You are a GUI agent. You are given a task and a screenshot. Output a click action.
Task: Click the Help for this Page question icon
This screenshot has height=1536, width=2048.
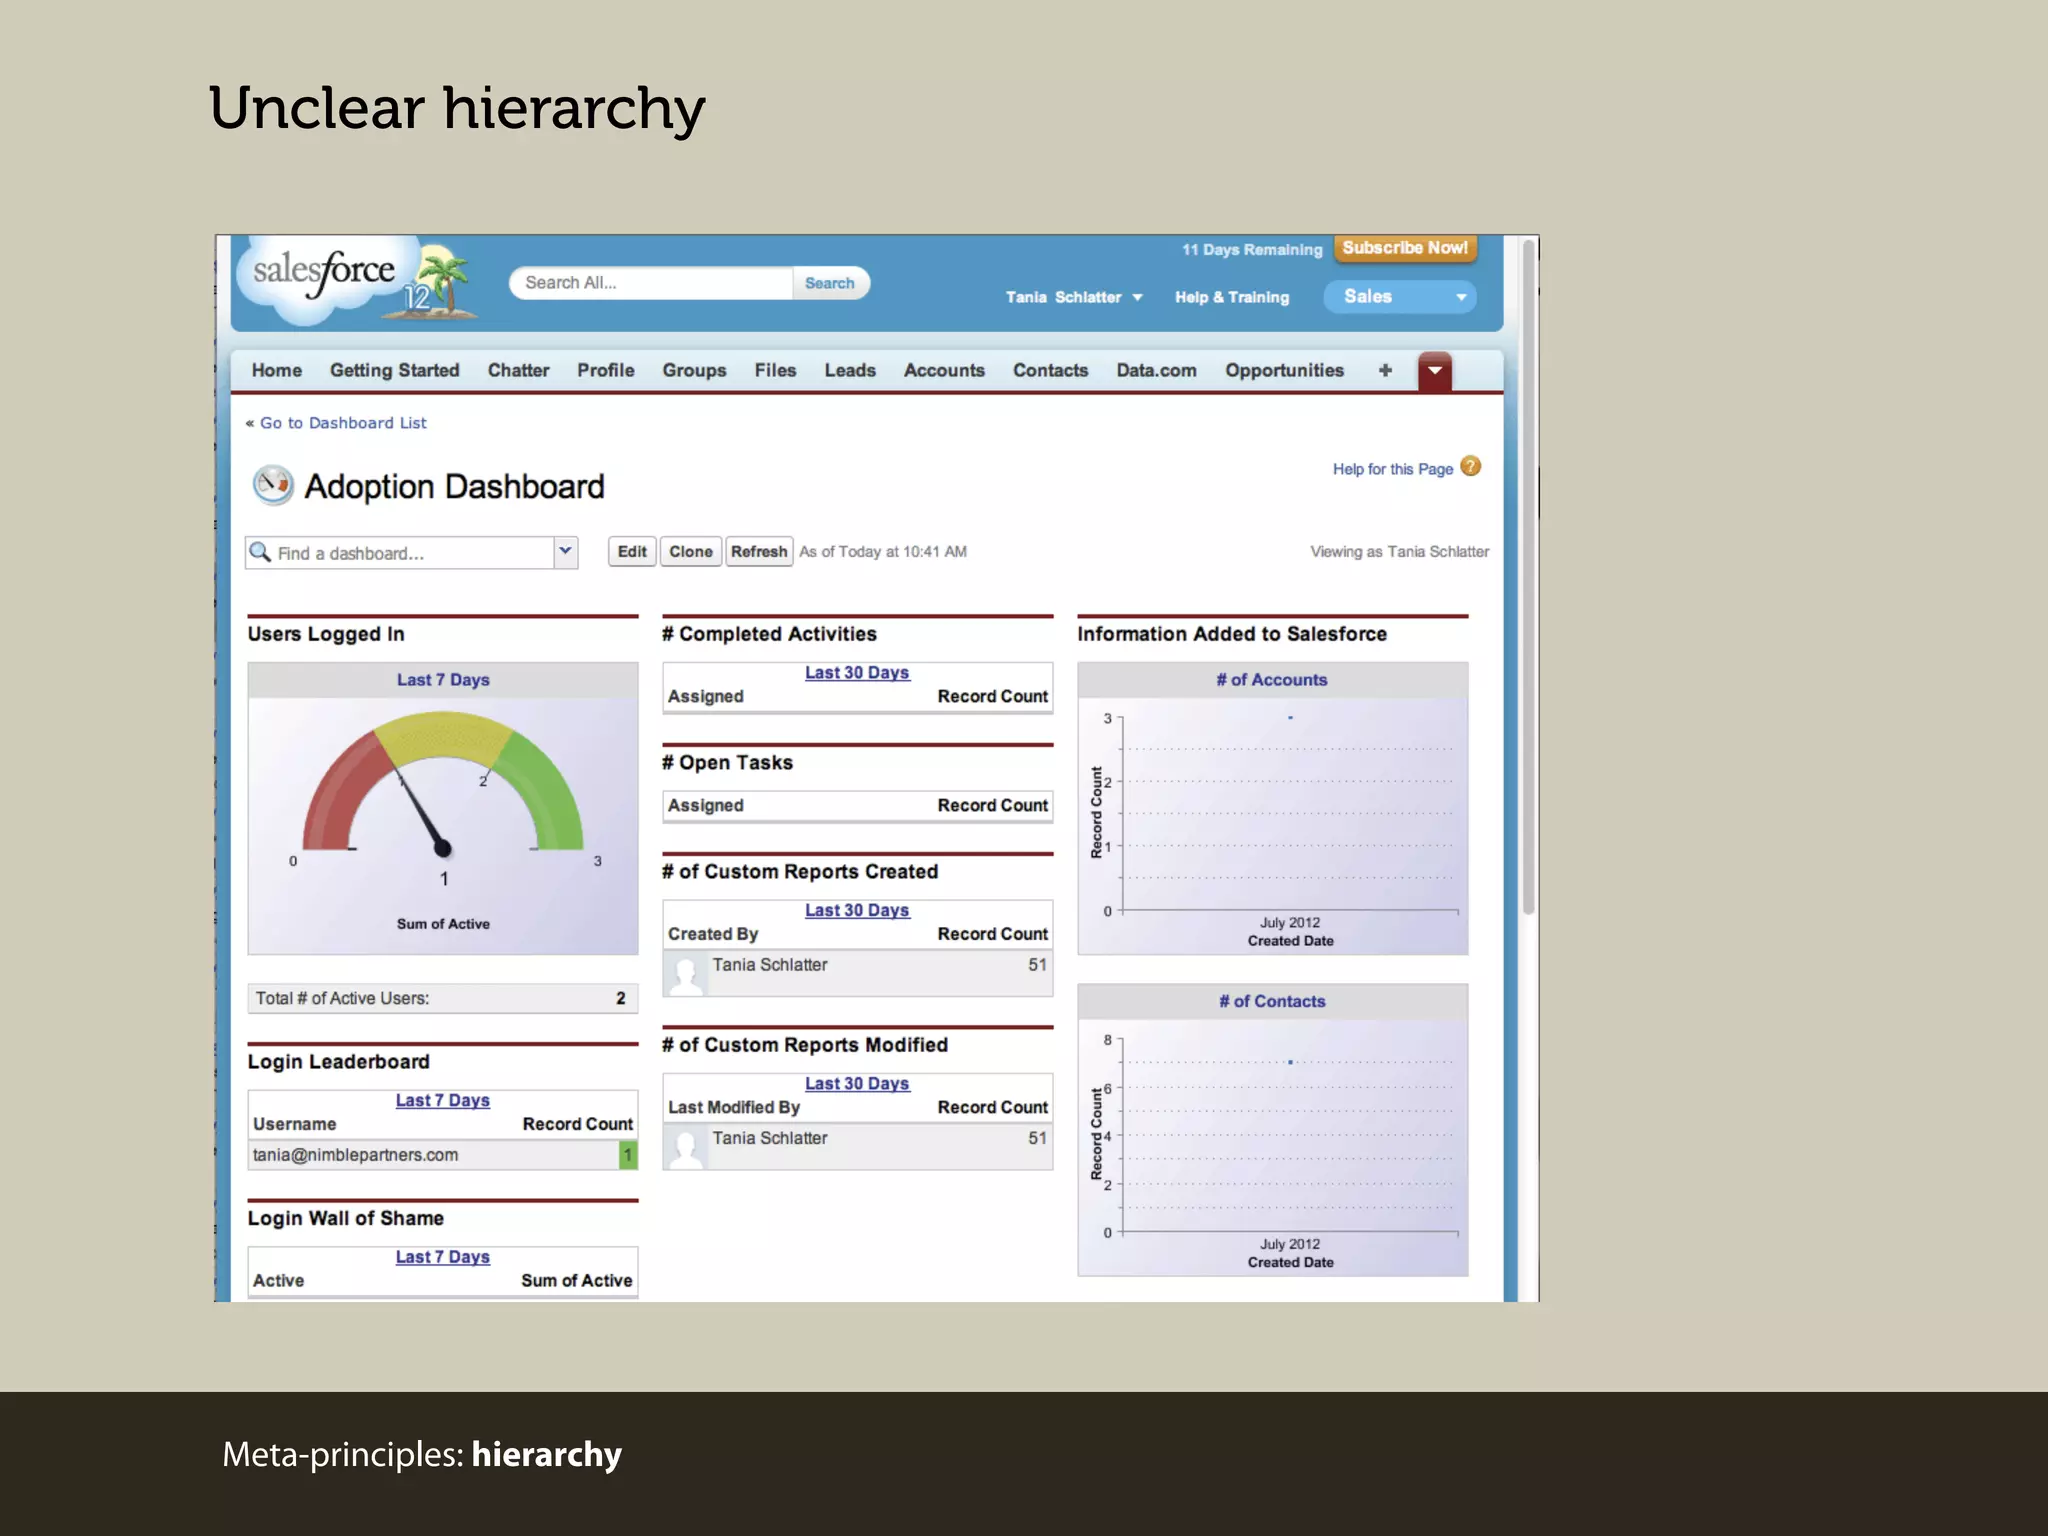(x=1470, y=467)
